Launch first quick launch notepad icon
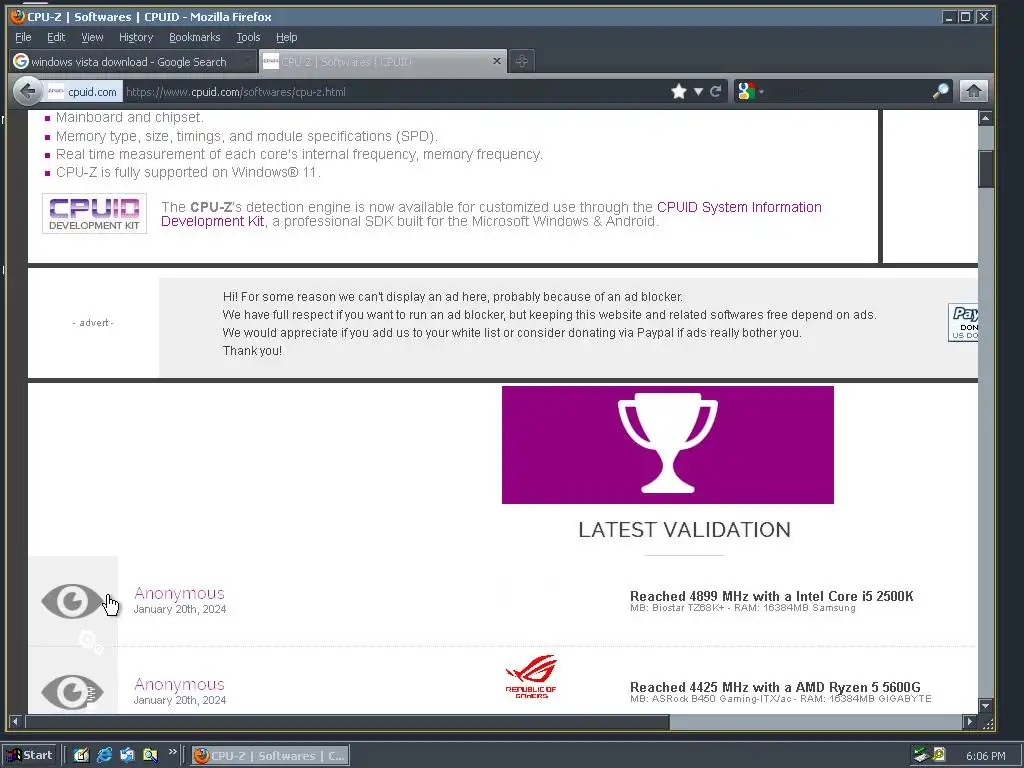Viewport: 1024px width, 768px height. point(81,755)
